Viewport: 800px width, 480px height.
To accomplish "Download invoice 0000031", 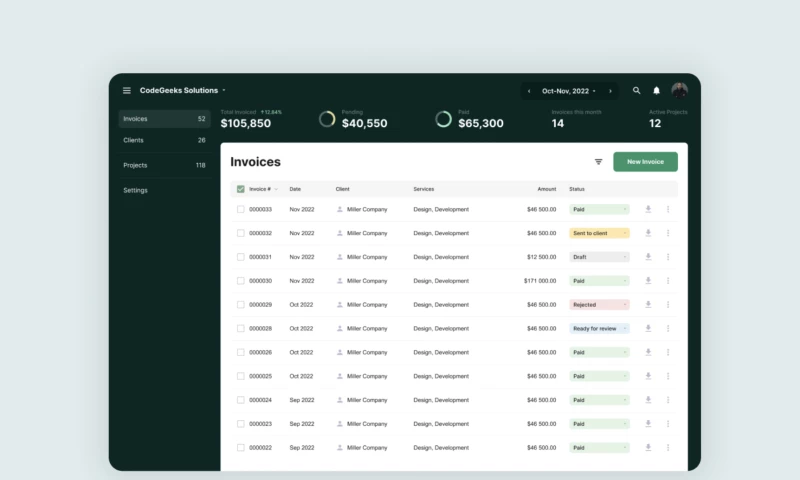I will coord(648,257).
